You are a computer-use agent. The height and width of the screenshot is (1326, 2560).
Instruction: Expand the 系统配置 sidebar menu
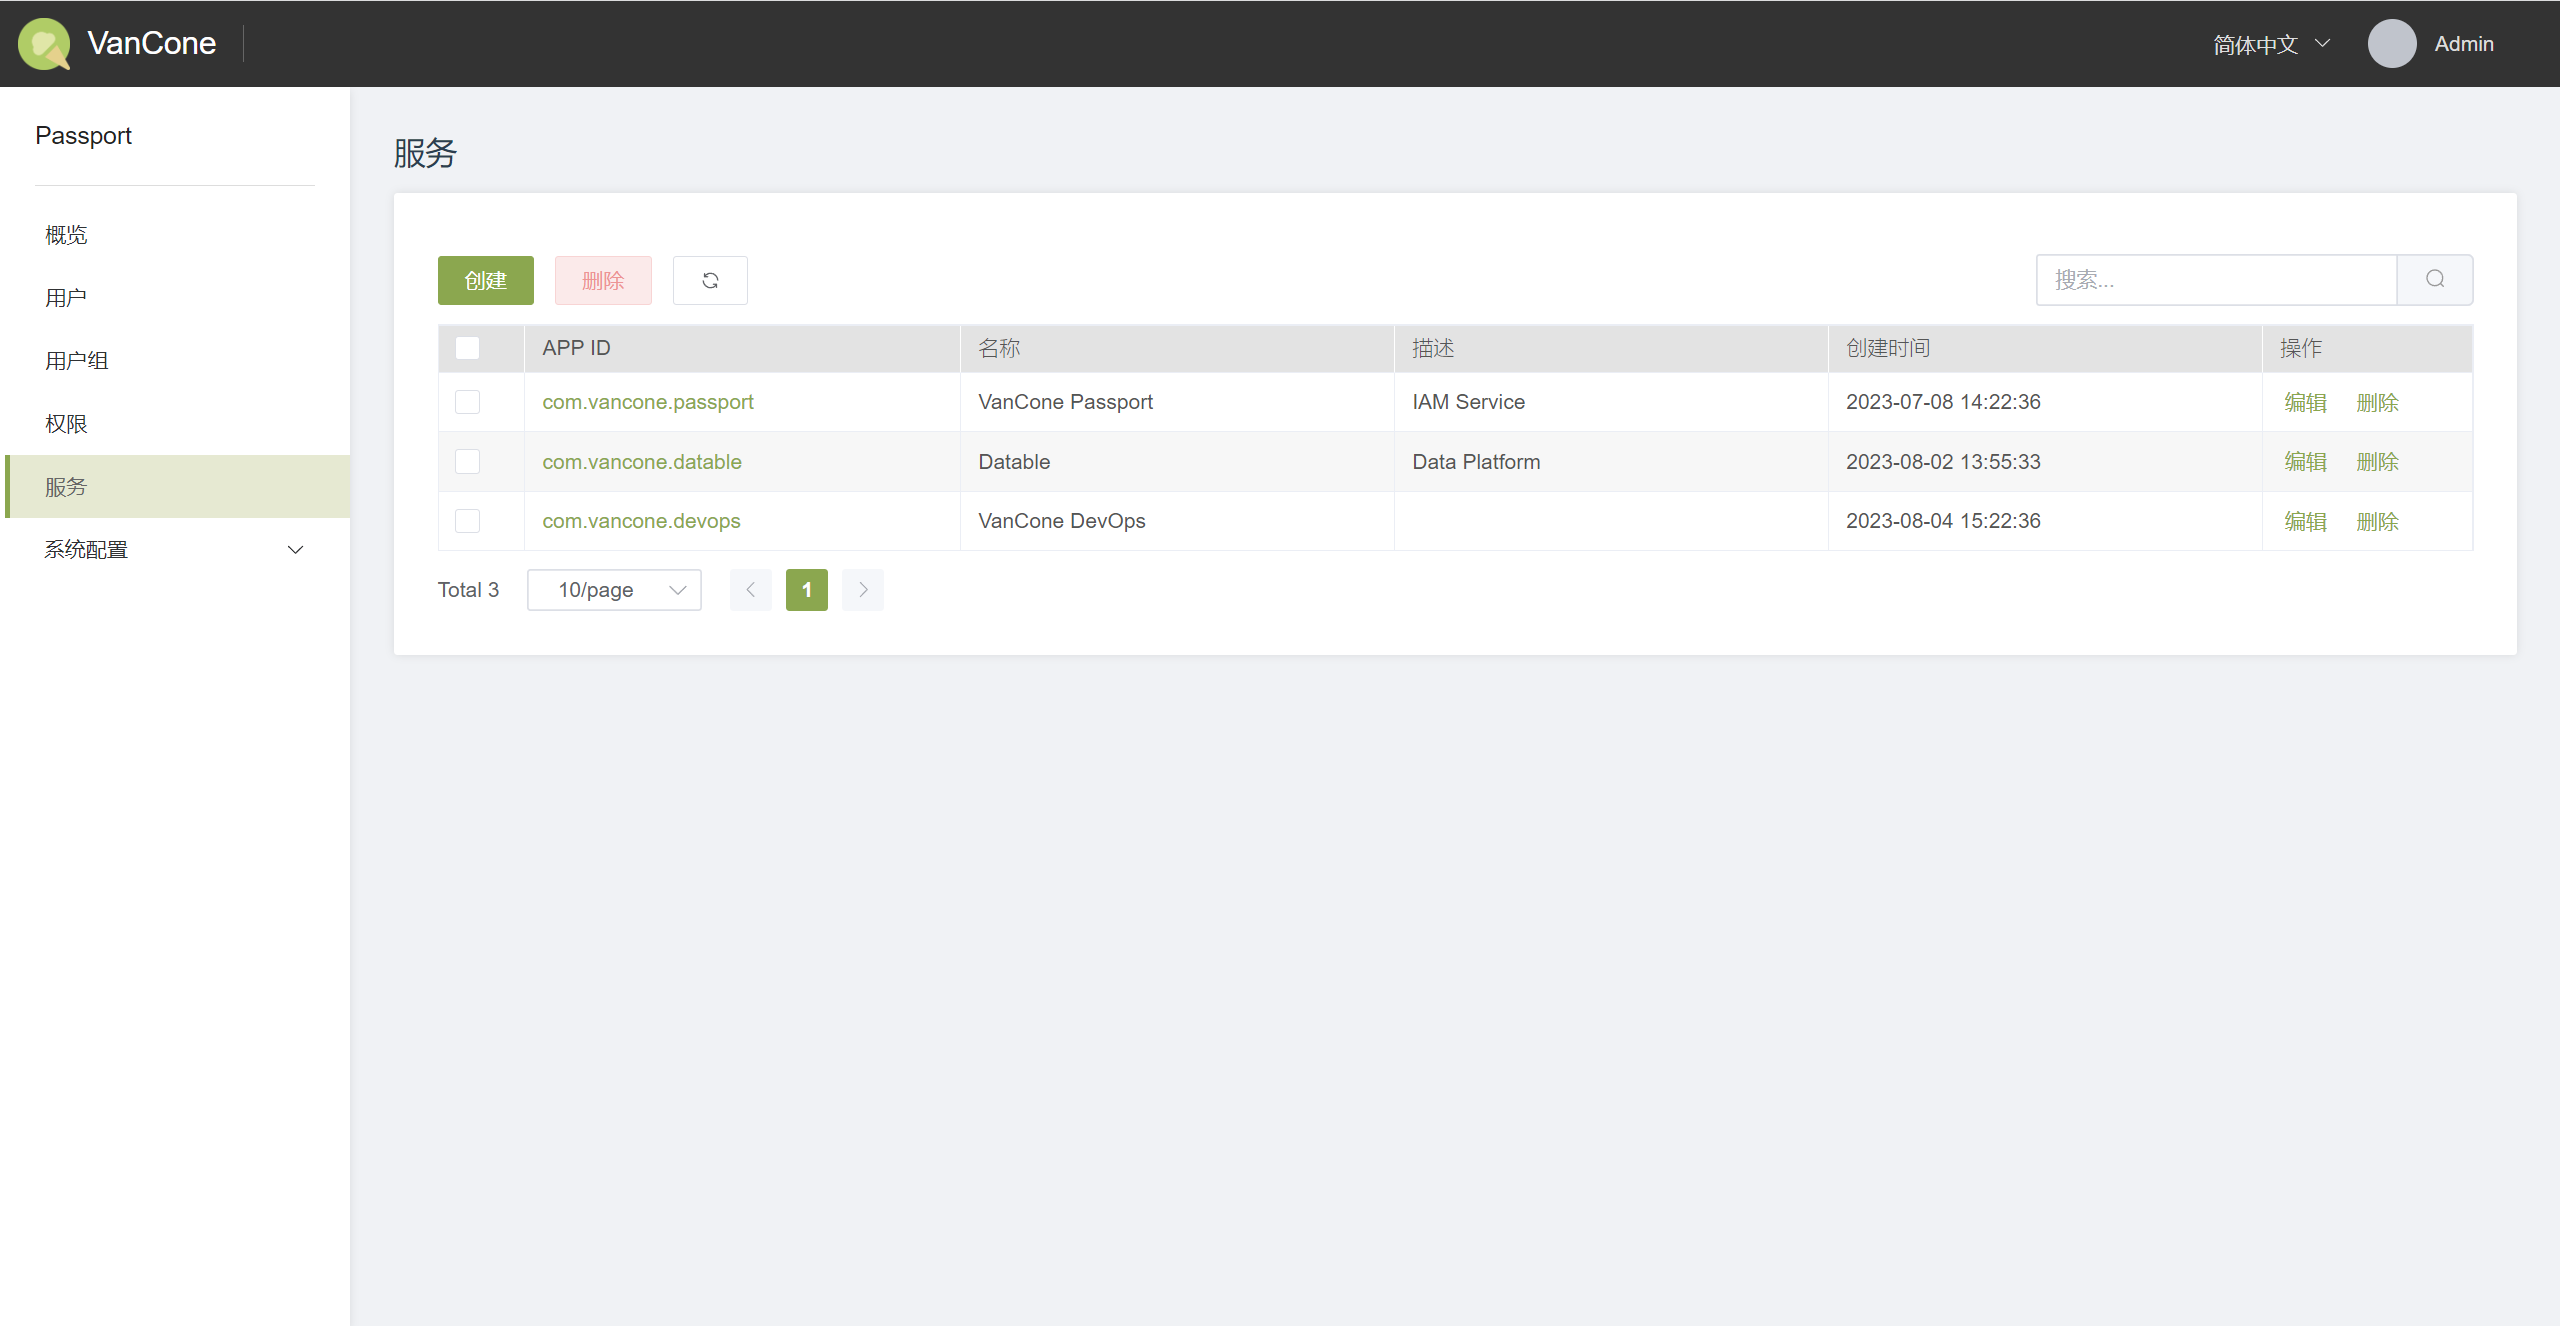point(175,550)
